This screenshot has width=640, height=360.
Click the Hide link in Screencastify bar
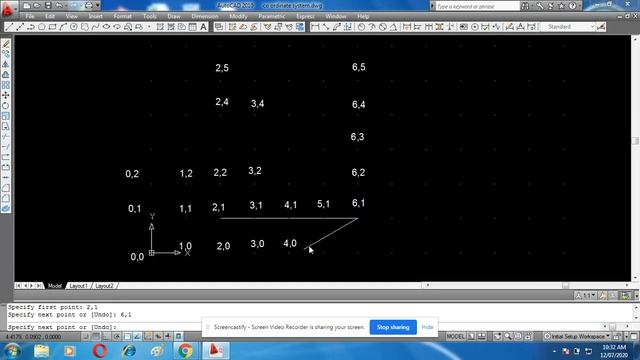click(x=427, y=327)
